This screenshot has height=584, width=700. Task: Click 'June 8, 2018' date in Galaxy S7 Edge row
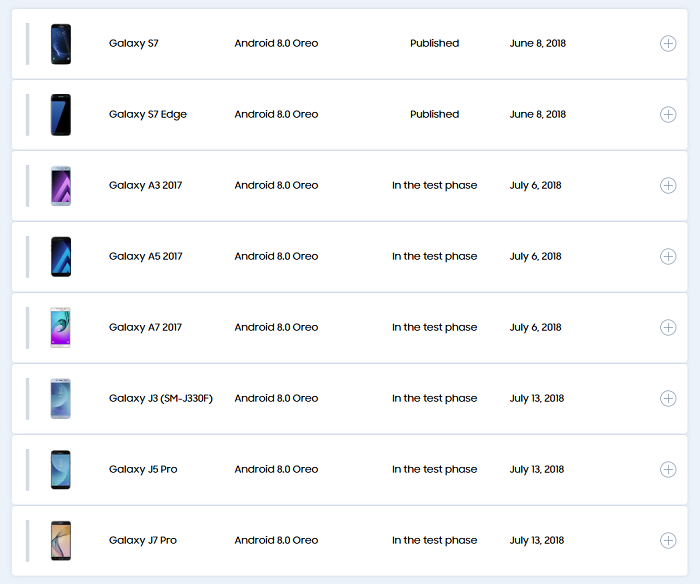538,114
